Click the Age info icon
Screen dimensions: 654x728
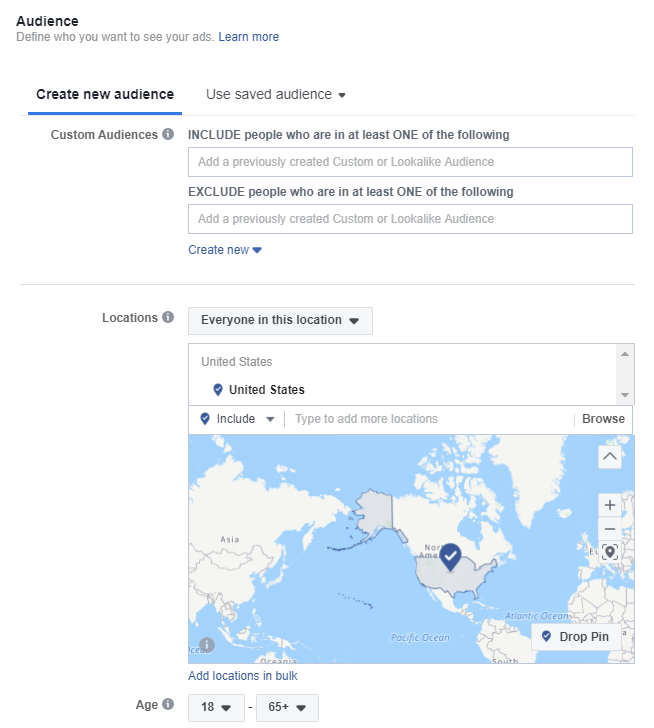click(x=169, y=705)
